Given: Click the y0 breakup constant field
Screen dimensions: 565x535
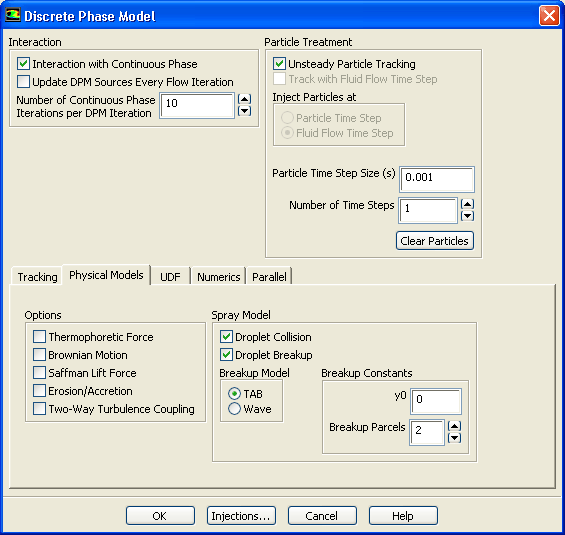Looking at the screenshot, I should coord(436,401).
